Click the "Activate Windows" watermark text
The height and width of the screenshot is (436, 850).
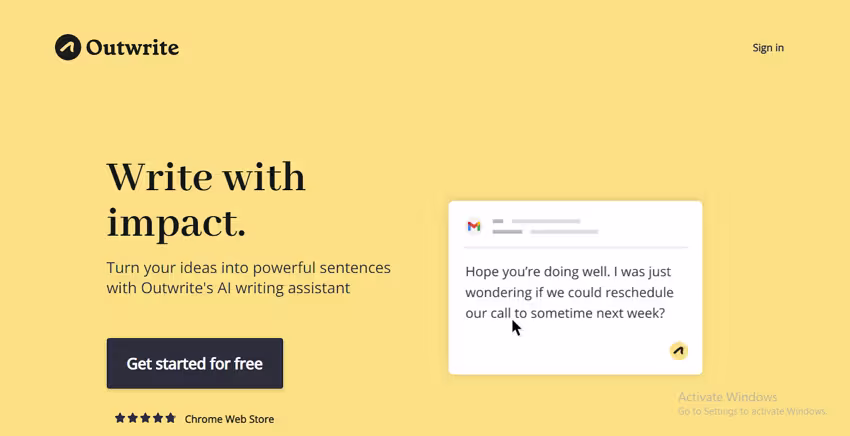click(x=727, y=397)
